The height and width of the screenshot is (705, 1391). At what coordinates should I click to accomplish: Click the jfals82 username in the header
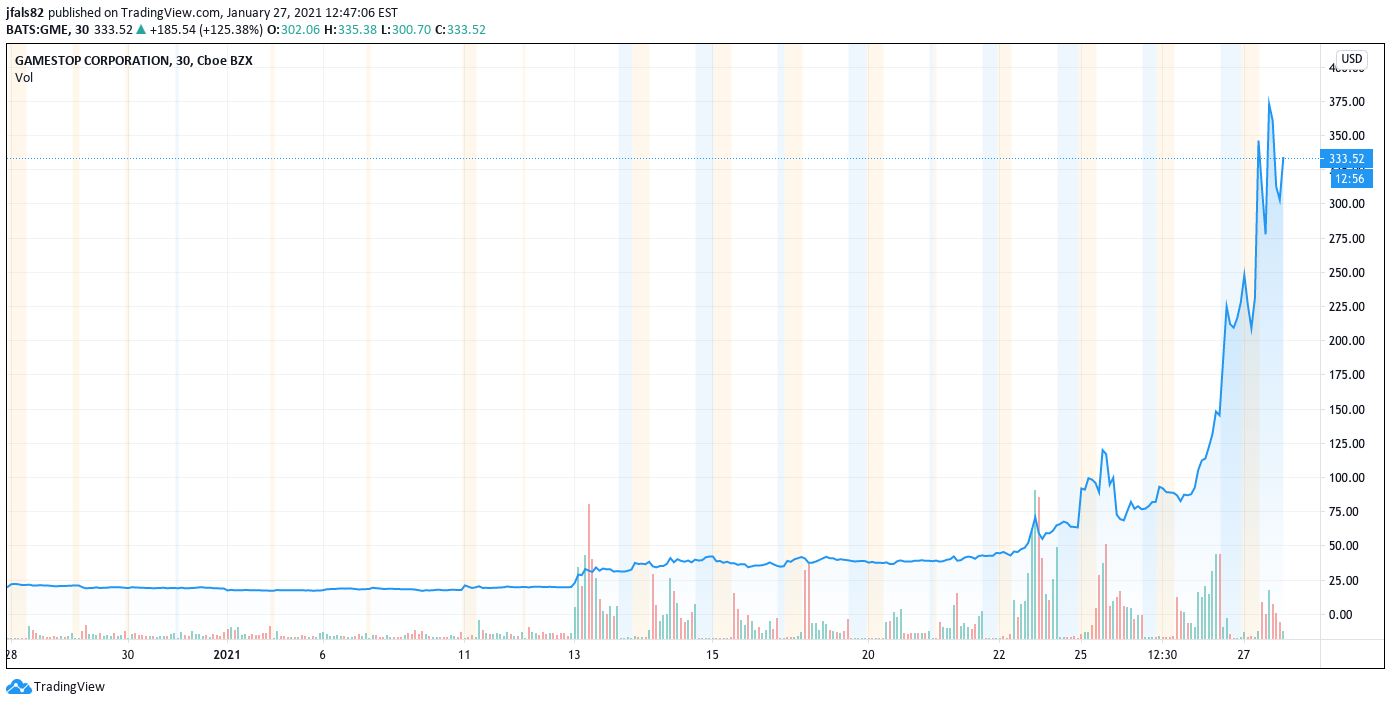pos(25,13)
